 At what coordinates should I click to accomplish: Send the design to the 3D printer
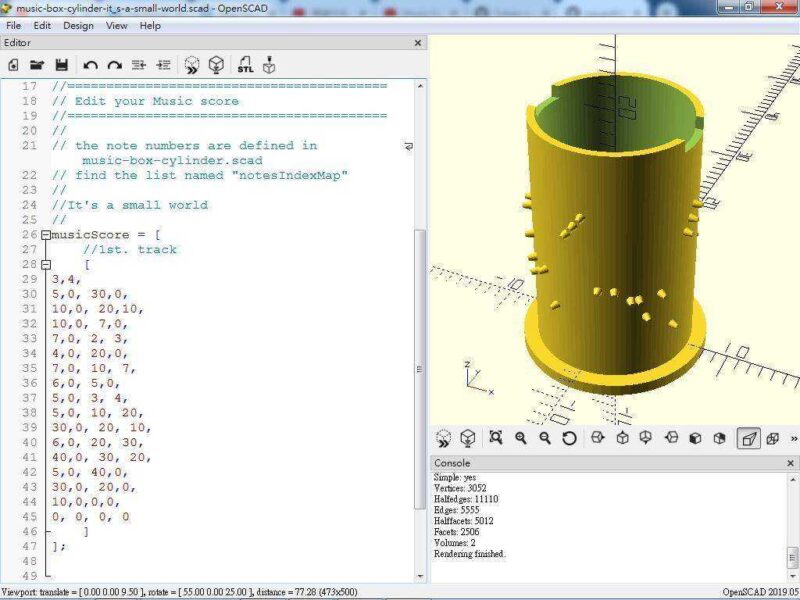pyautogui.click(x=269, y=65)
